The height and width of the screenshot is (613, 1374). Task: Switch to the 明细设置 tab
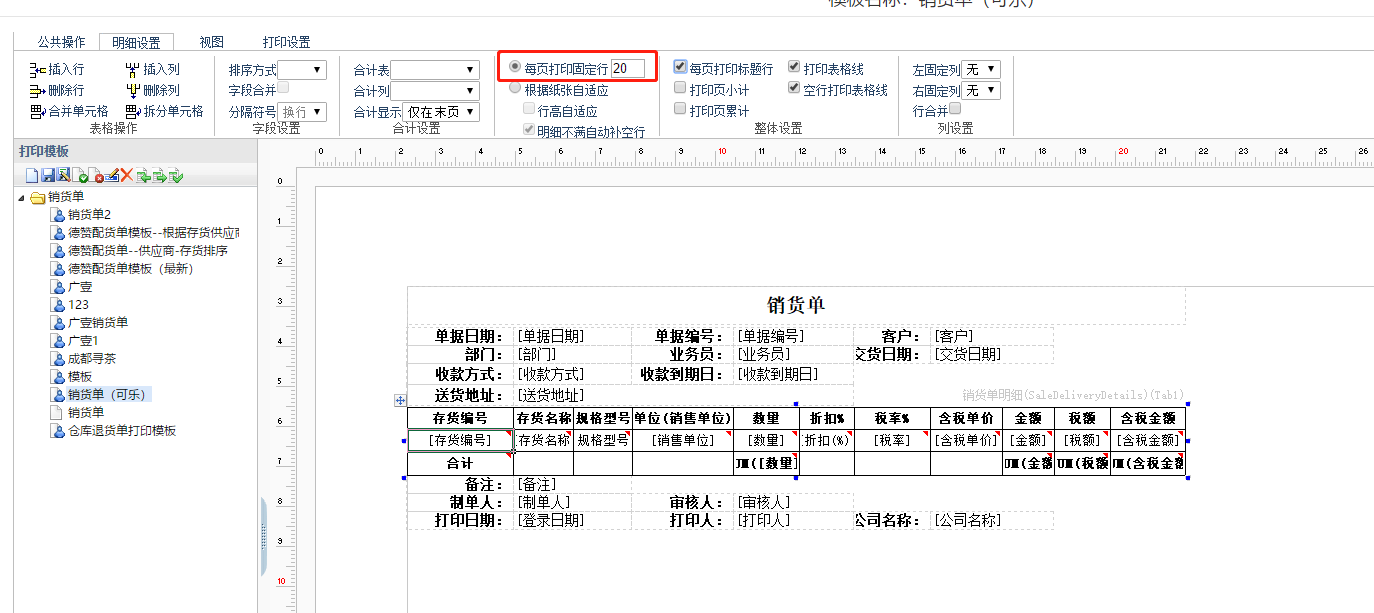[136, 42]
